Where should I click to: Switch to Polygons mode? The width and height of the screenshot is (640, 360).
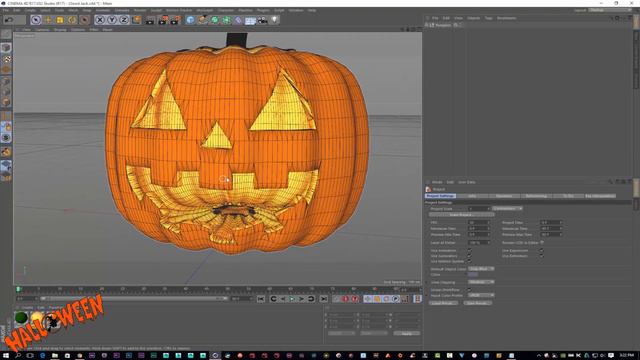coord(6,102)
